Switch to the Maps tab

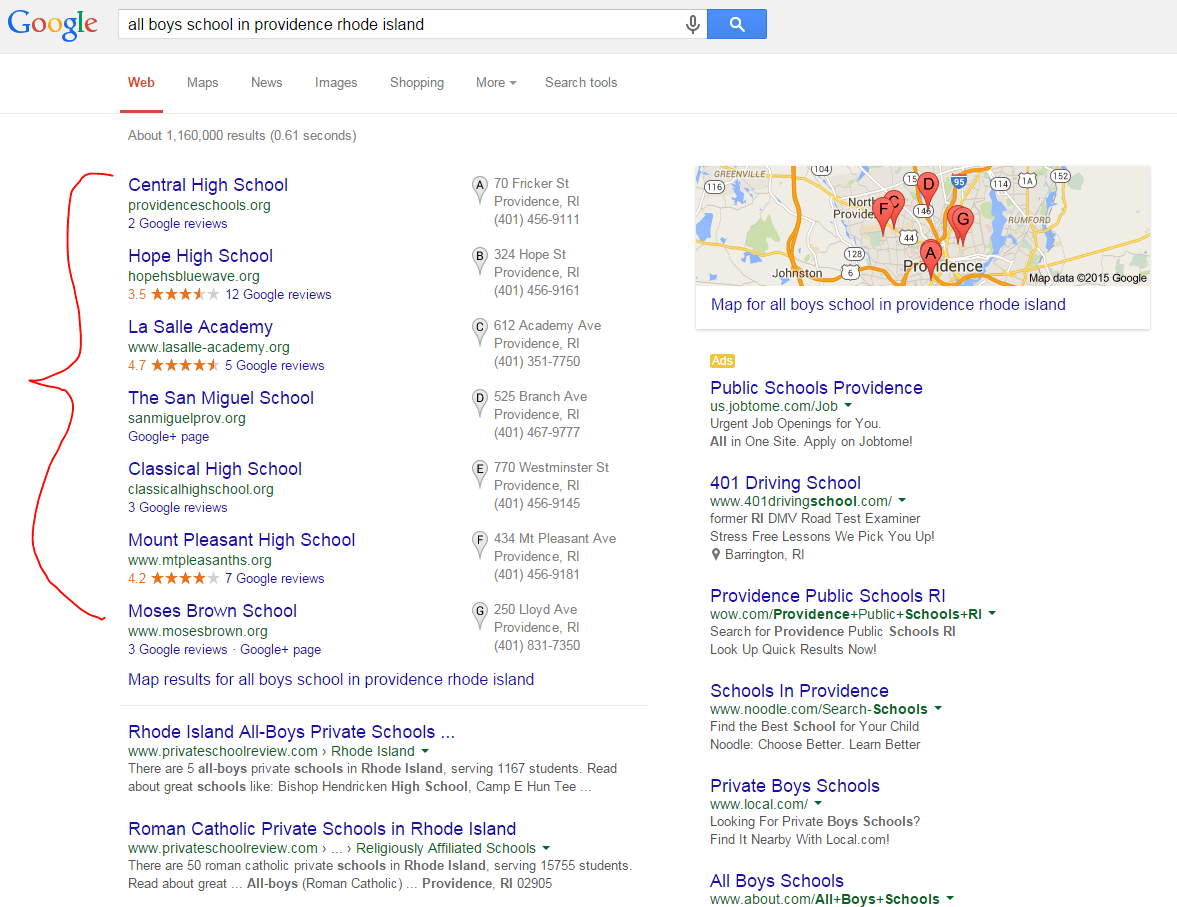(x=203, y=83)
